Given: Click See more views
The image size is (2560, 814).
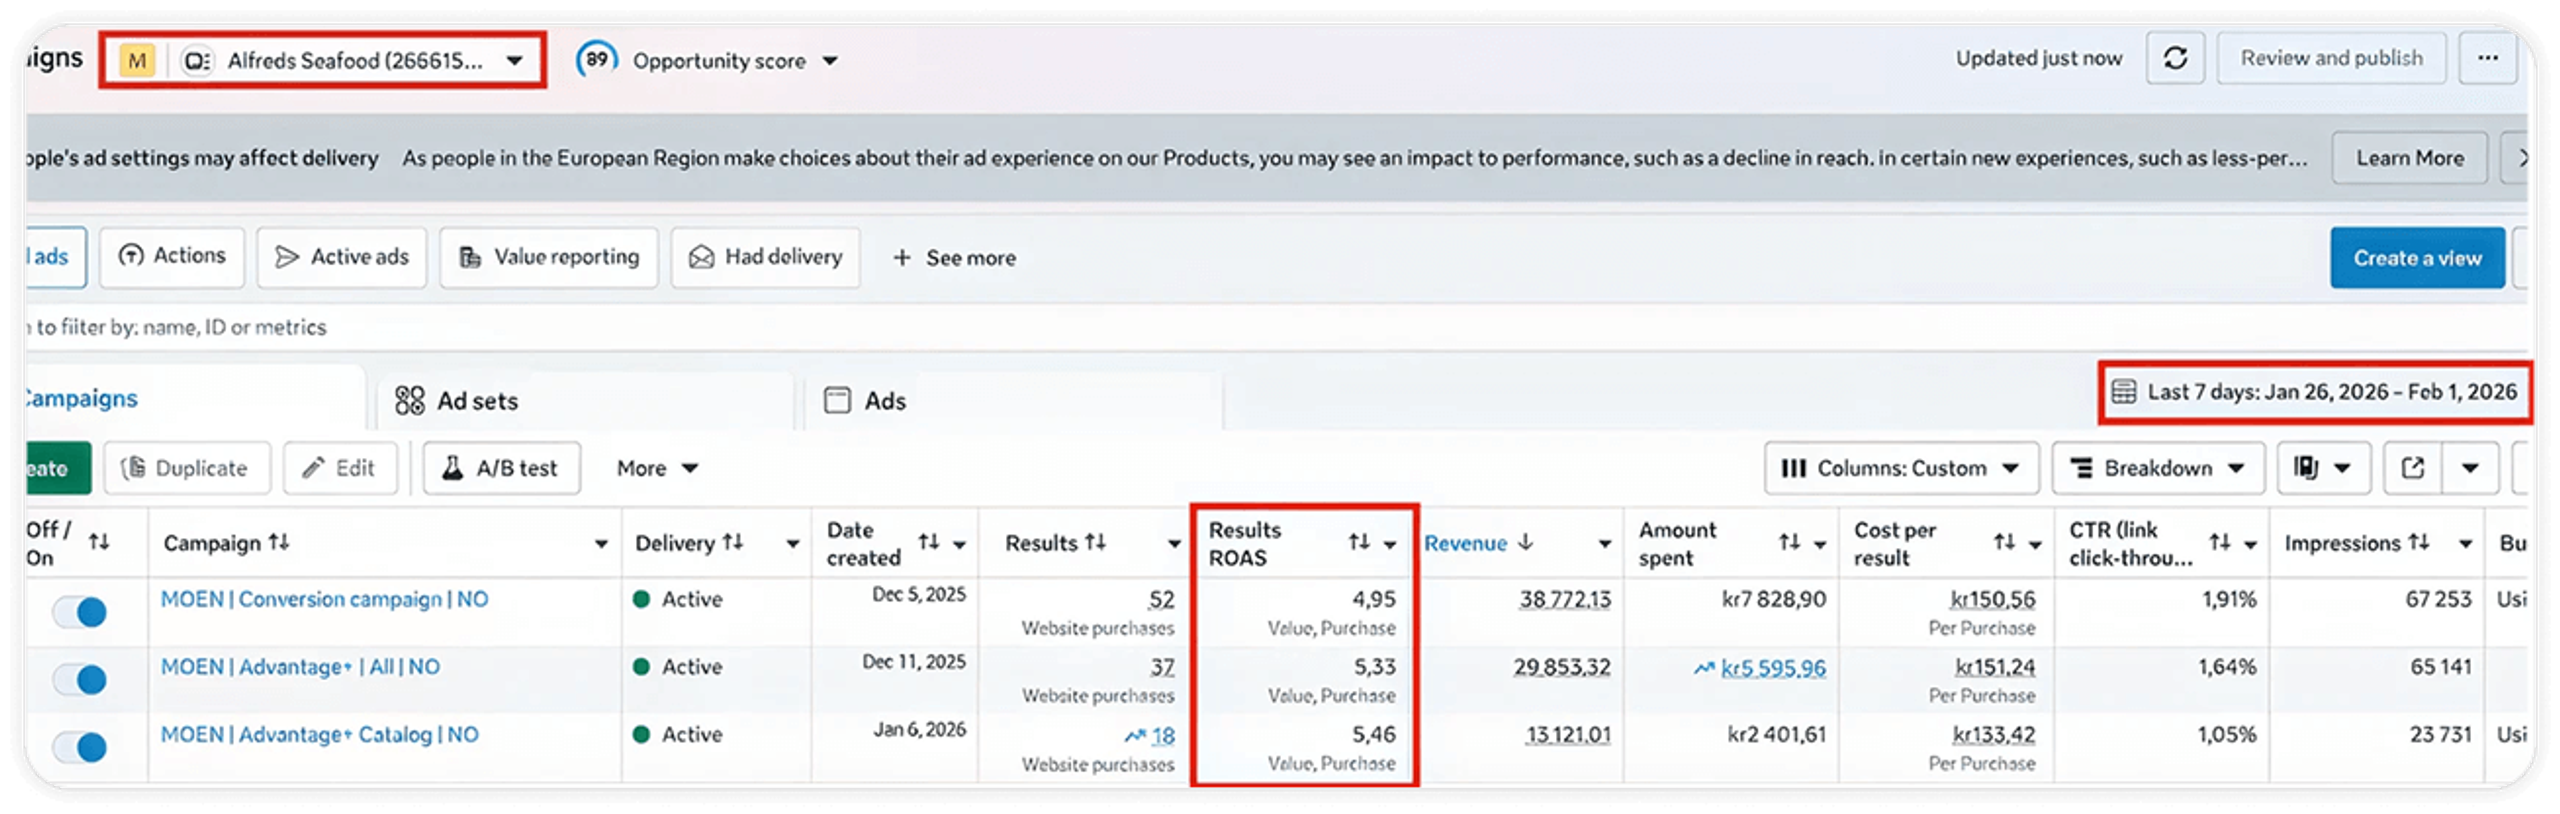Looking at the screenshot, I should (954, 258).
